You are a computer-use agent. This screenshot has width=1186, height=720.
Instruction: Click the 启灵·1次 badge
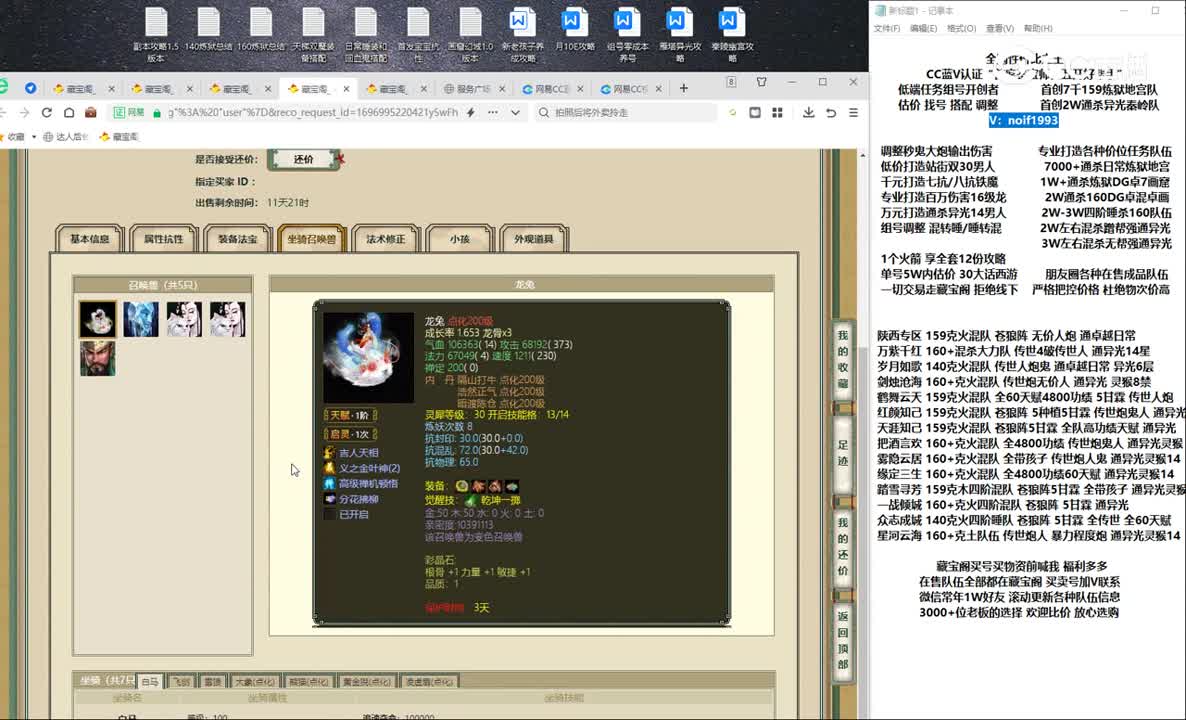pyautogui.click(x=350, y=434)
